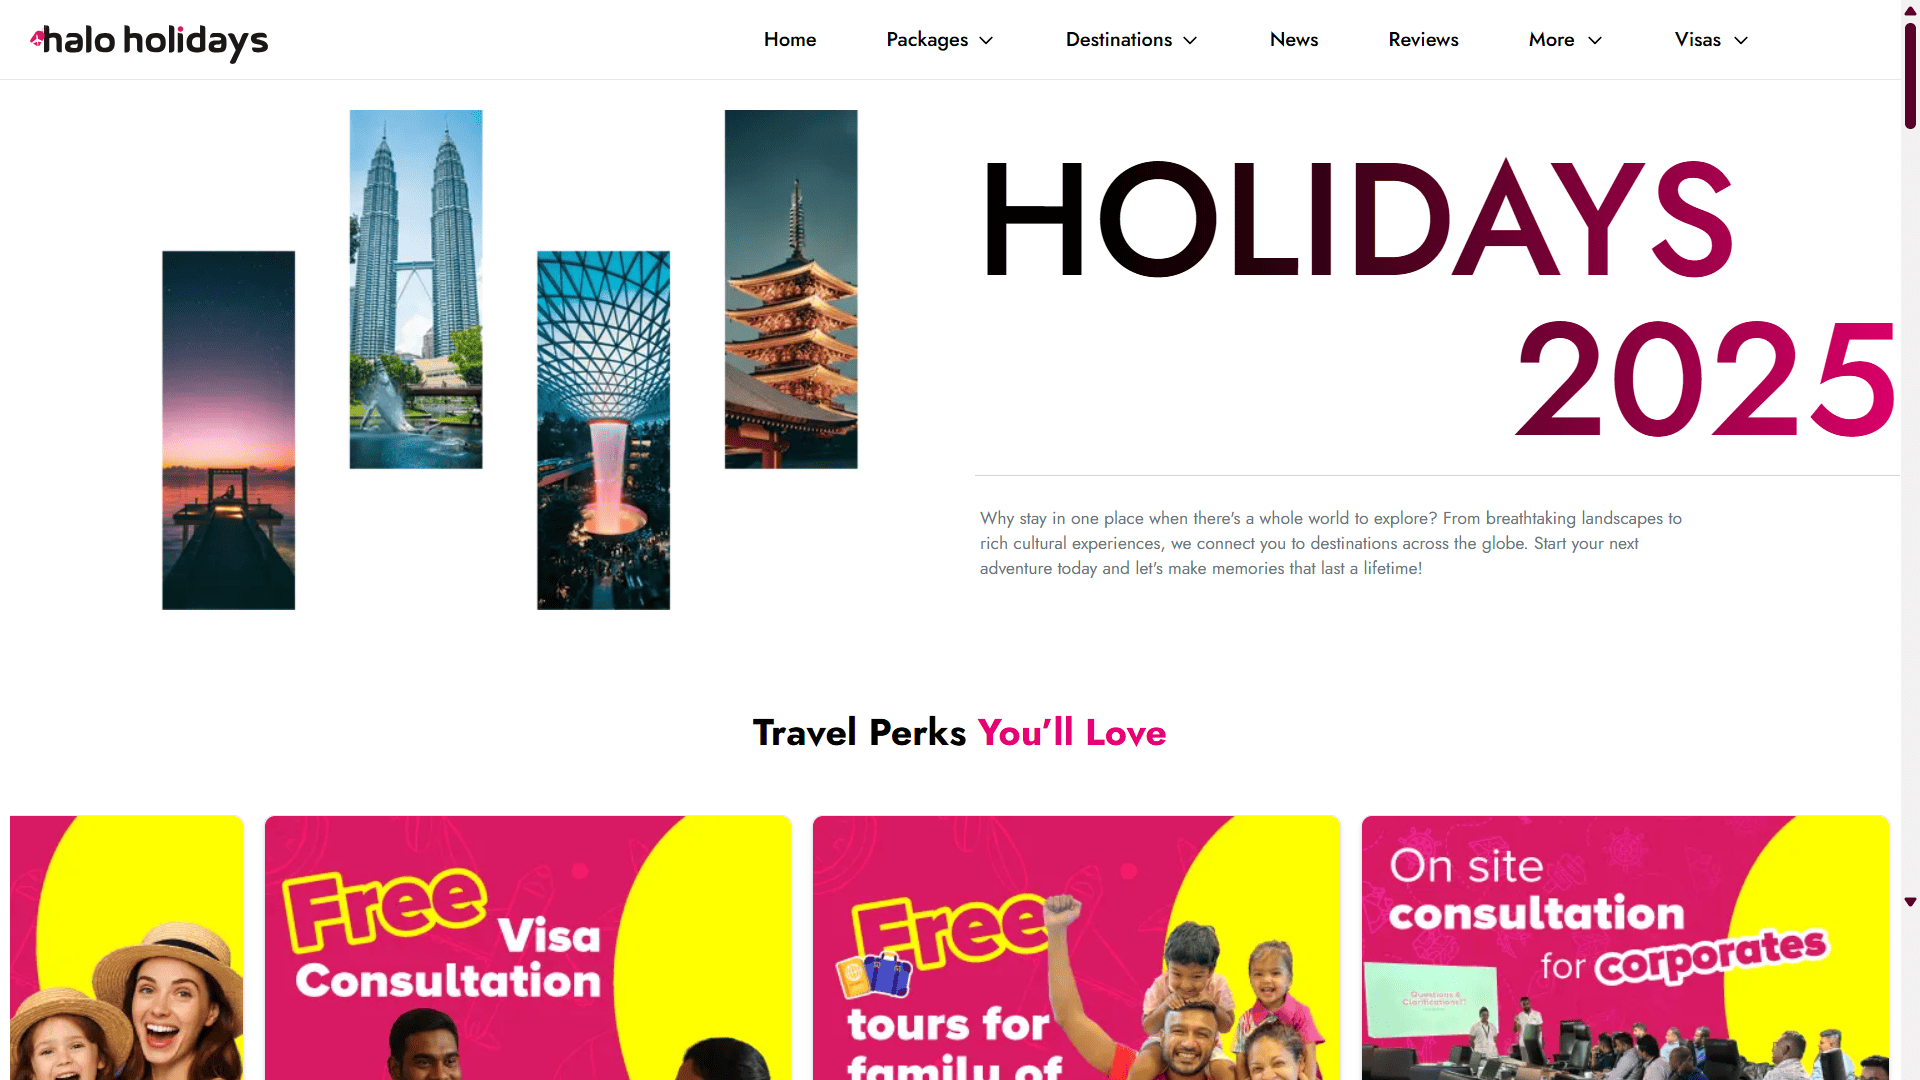The height and width of the screenshot is (1080, 1920).
Task: Click the scrollbar down arrow
Action: point(1910,902)
